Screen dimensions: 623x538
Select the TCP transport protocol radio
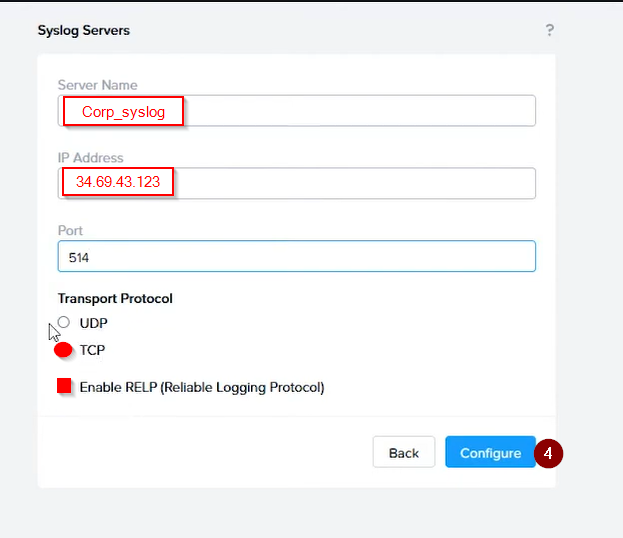(63, 350)
